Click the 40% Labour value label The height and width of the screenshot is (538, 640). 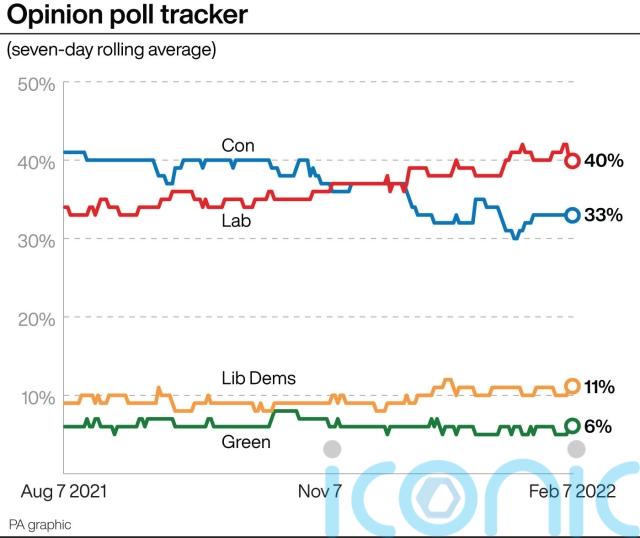tap(604, 161)
